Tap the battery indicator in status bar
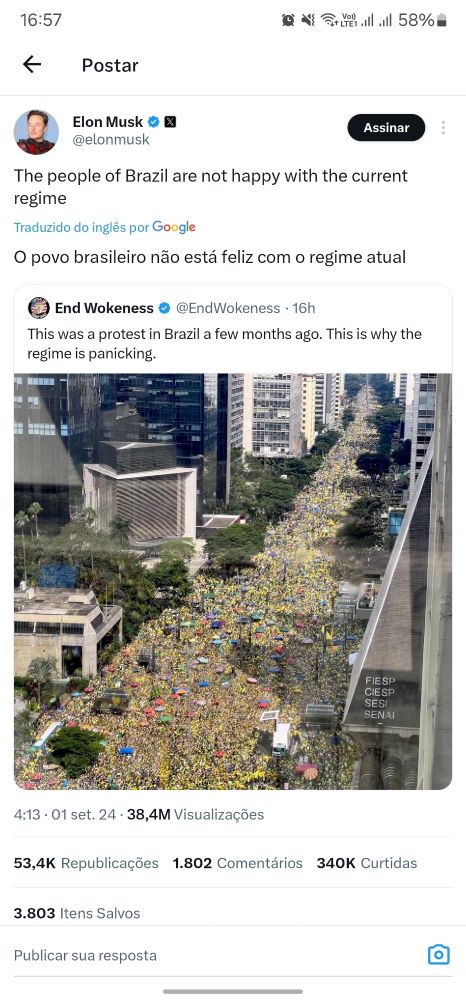466x1000 pixels. pyautogui.click(x=442, y=20)
